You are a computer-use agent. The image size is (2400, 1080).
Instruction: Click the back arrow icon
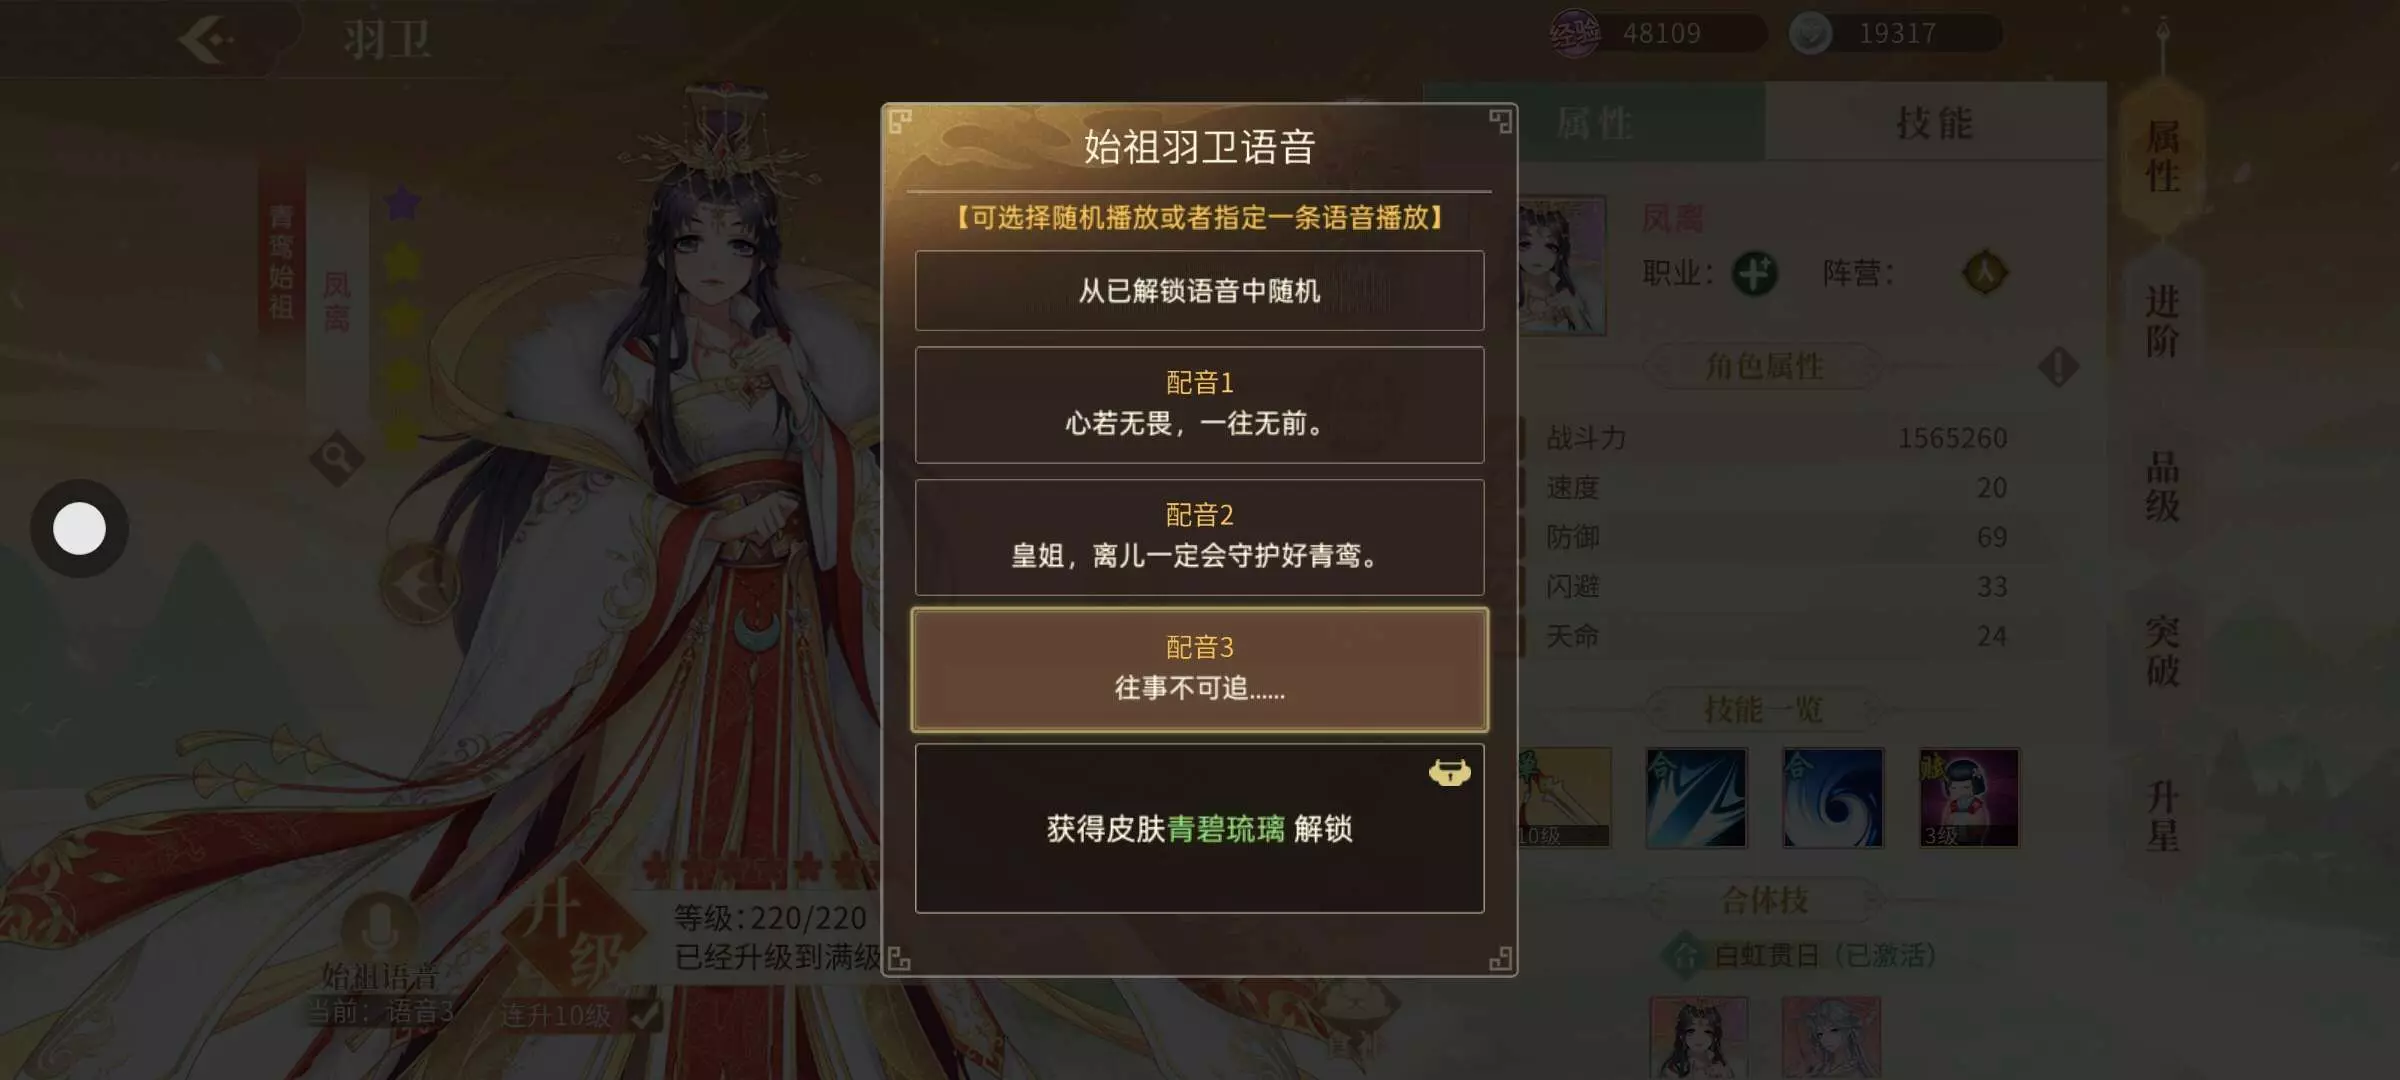[x=207, y=40]
